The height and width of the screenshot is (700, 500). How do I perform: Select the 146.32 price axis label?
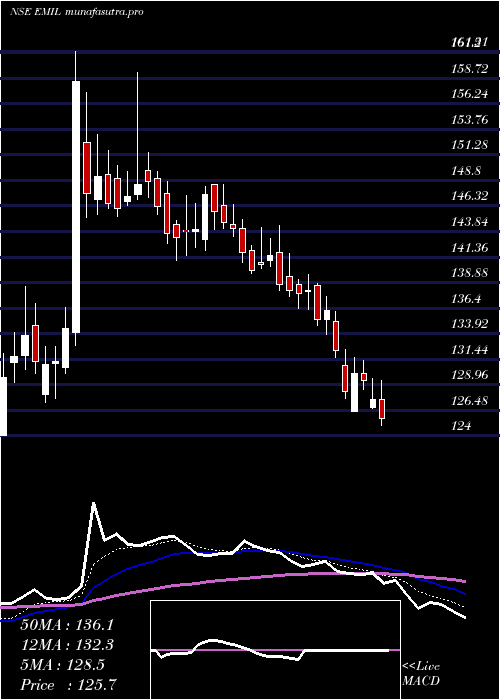click(469, 196)
